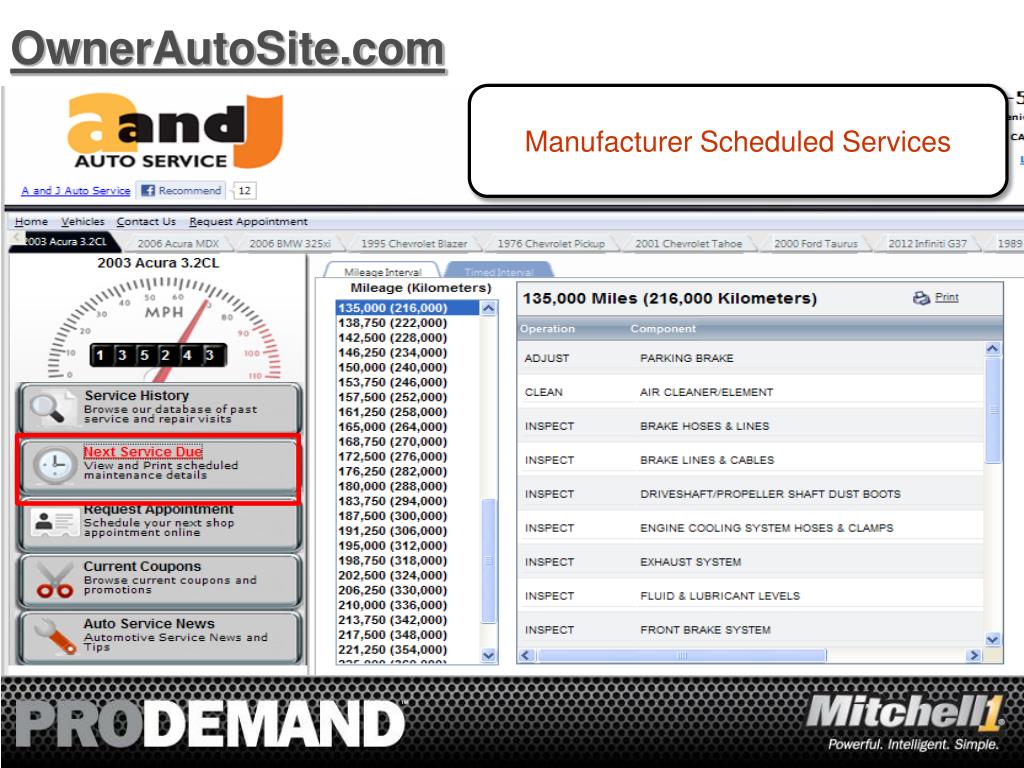Click the Request Appointment contact card icon

pos(56,522)
